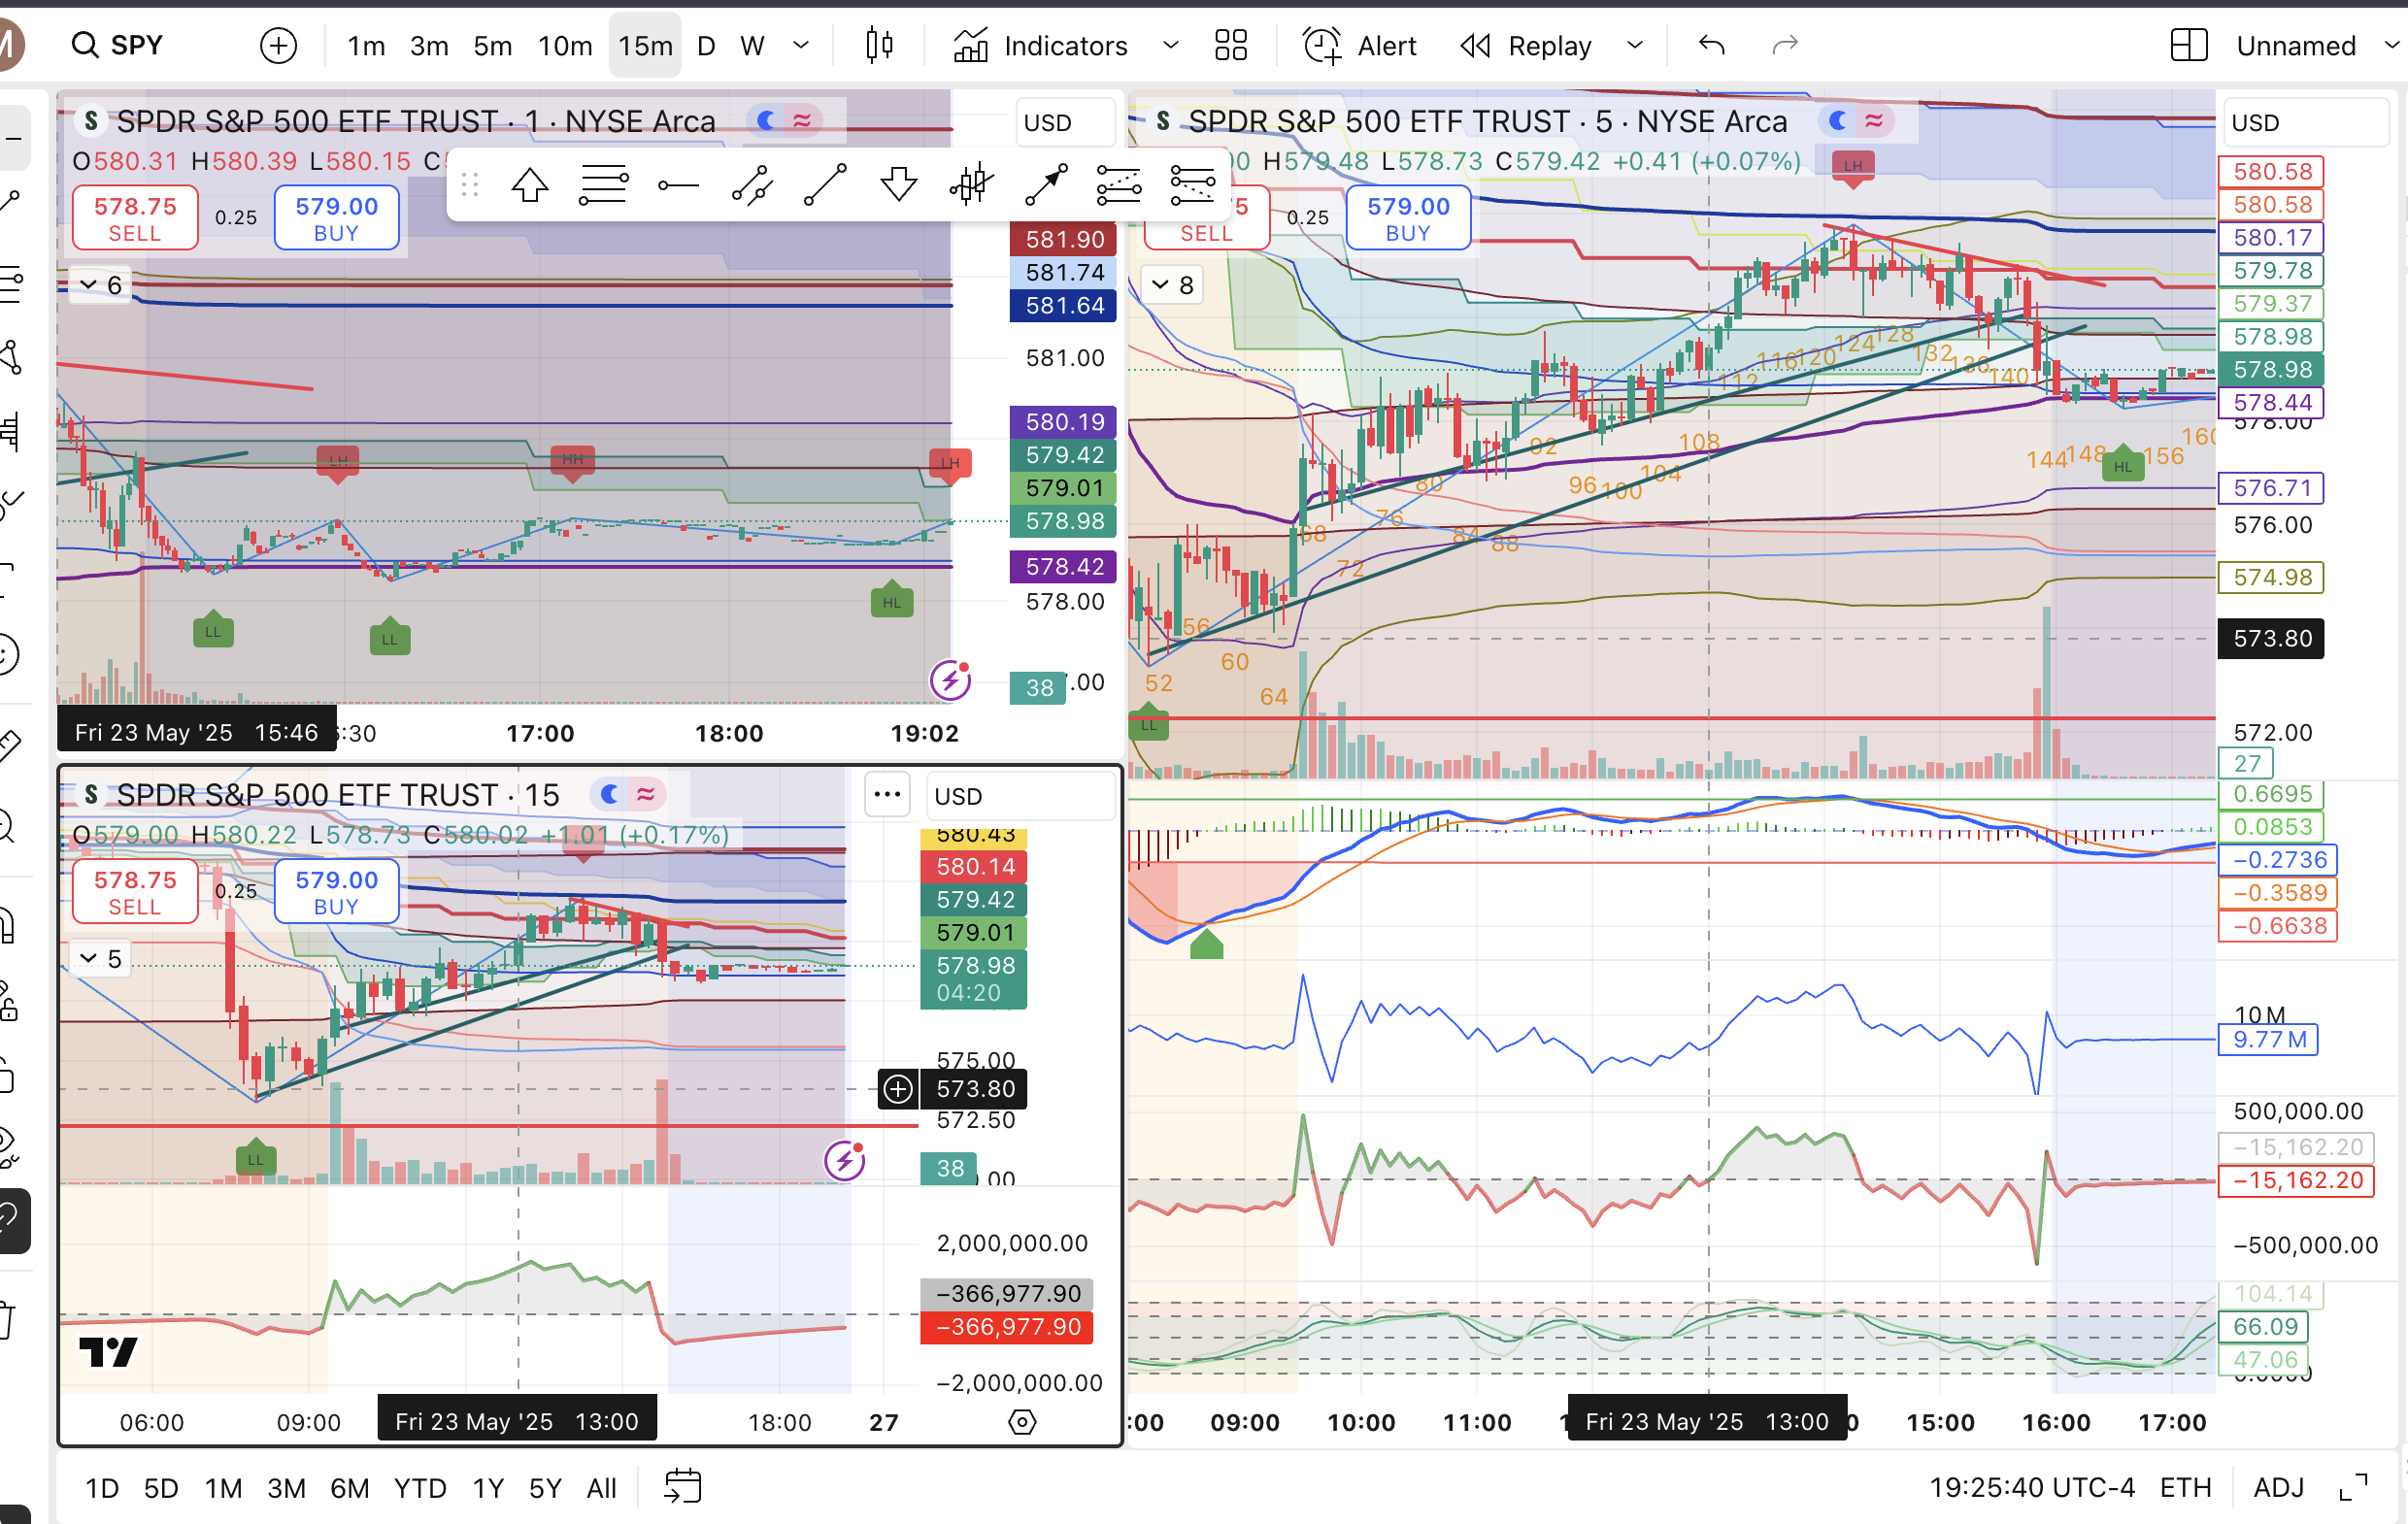Open the layout setup grid icon
The width and height of the screenshot is (2408, 1524).
click(2188, 45)
